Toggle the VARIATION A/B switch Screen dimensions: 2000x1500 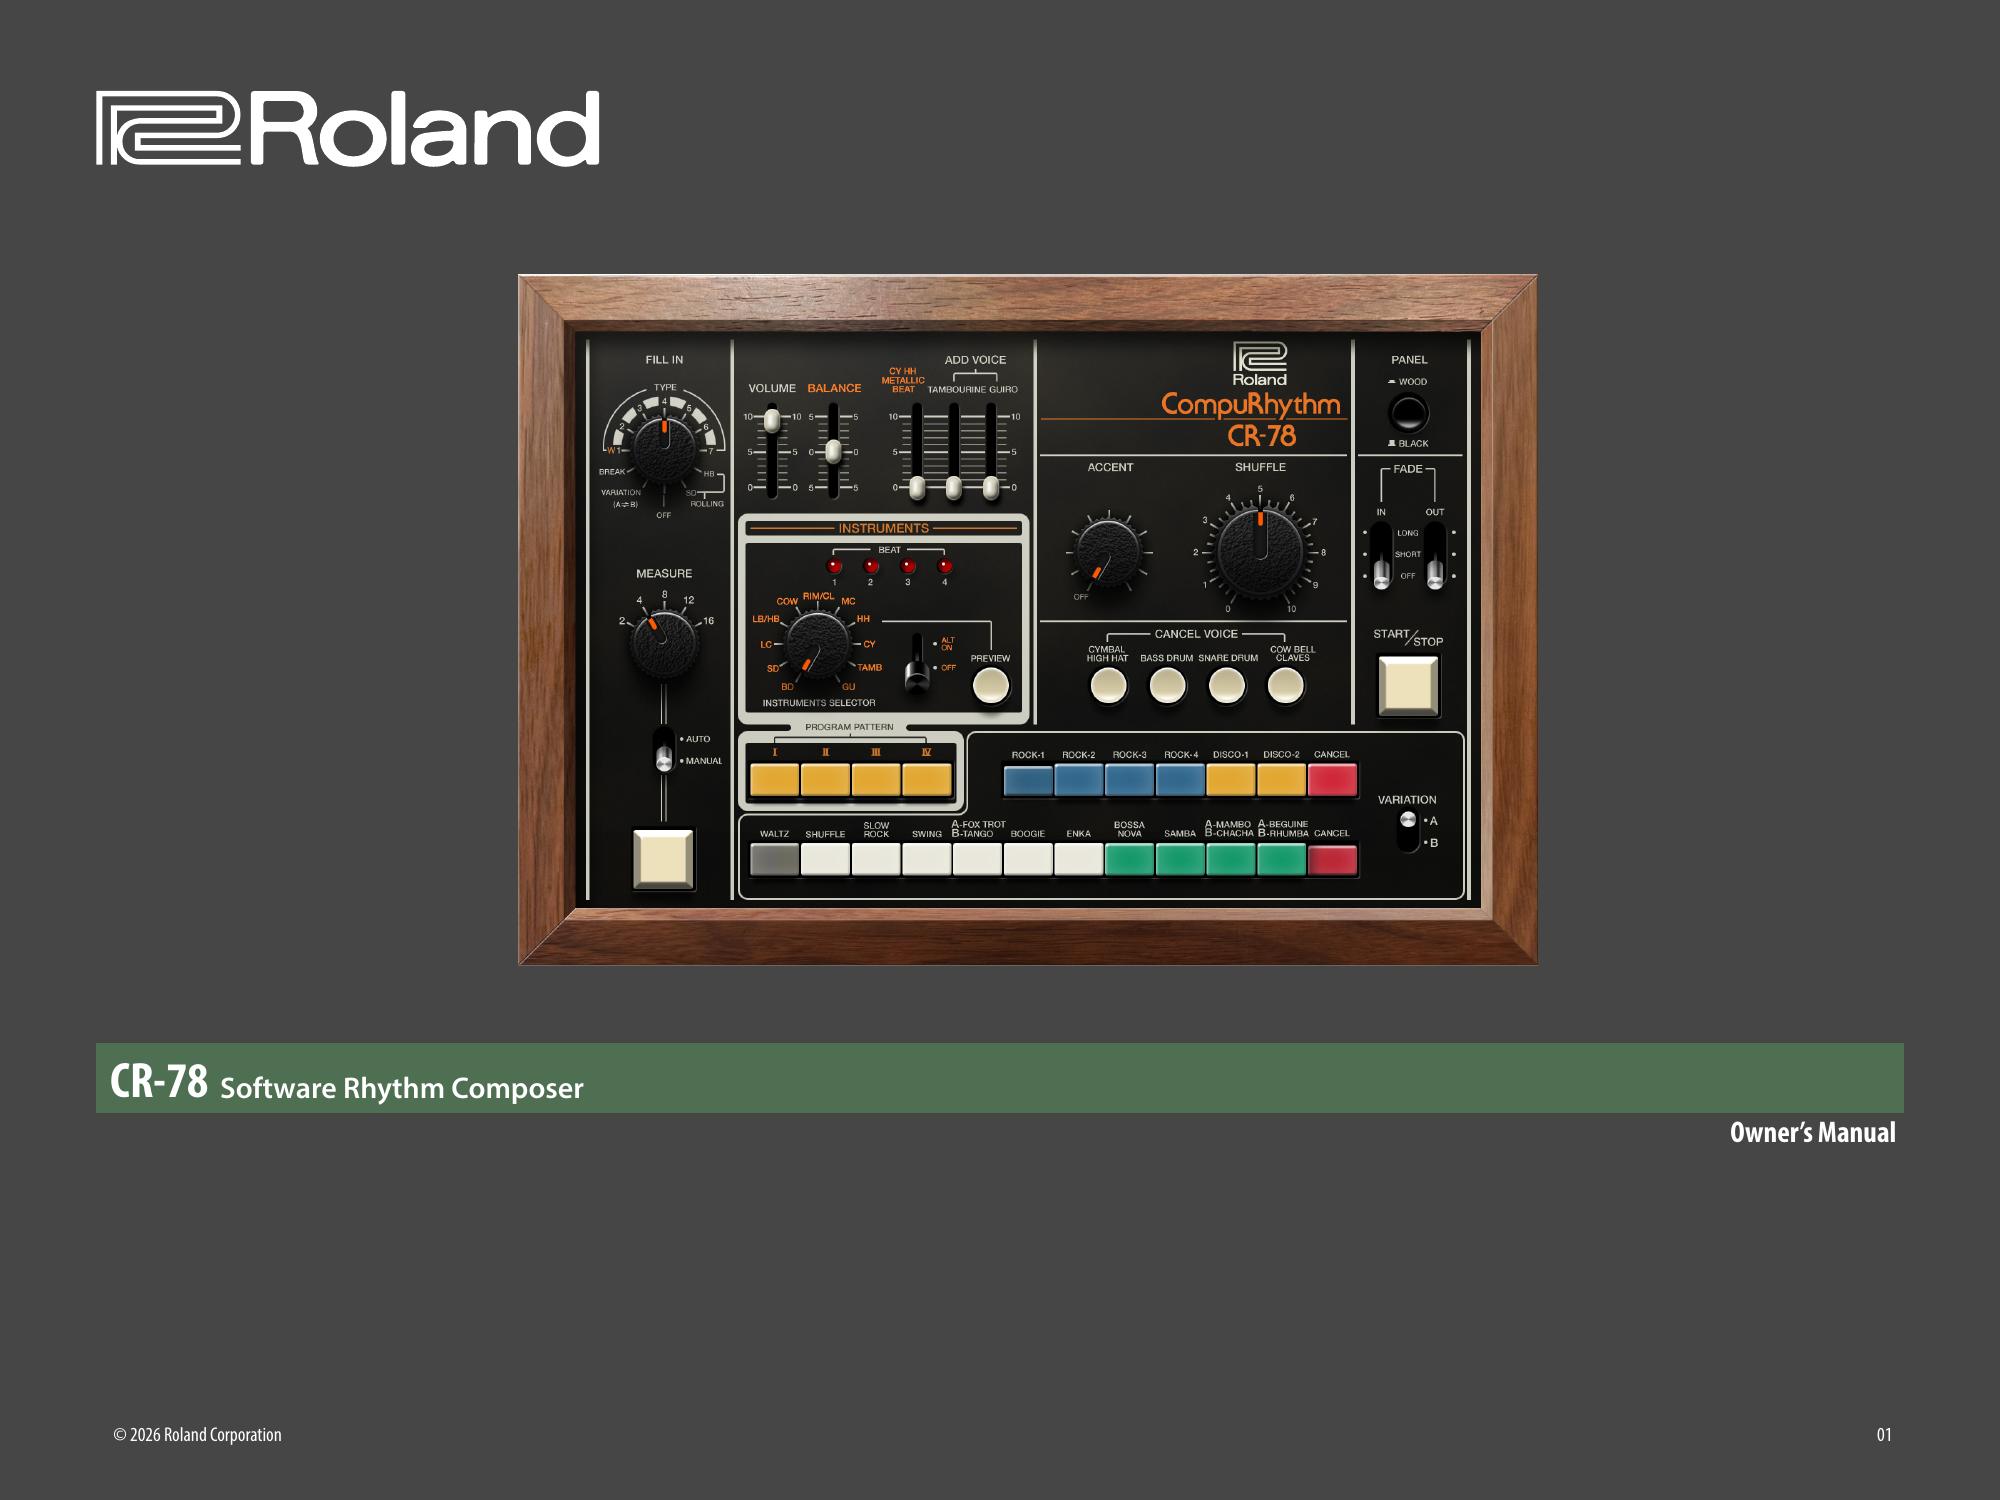tap(1408, 831)
